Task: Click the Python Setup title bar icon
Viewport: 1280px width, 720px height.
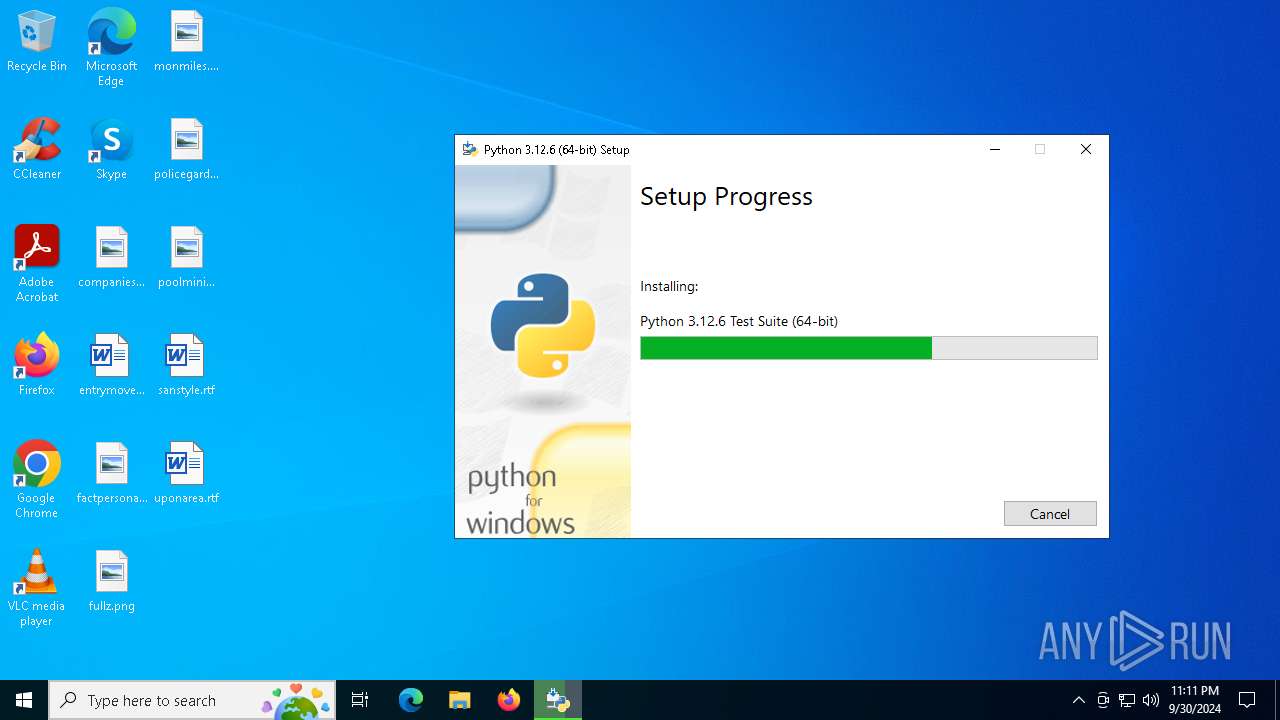Action: pos(470,150)
